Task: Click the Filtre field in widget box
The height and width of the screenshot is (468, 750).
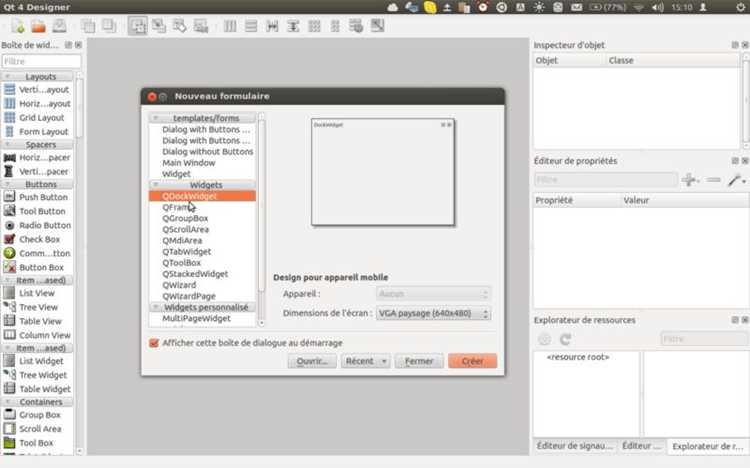Action: coord(42,61)
